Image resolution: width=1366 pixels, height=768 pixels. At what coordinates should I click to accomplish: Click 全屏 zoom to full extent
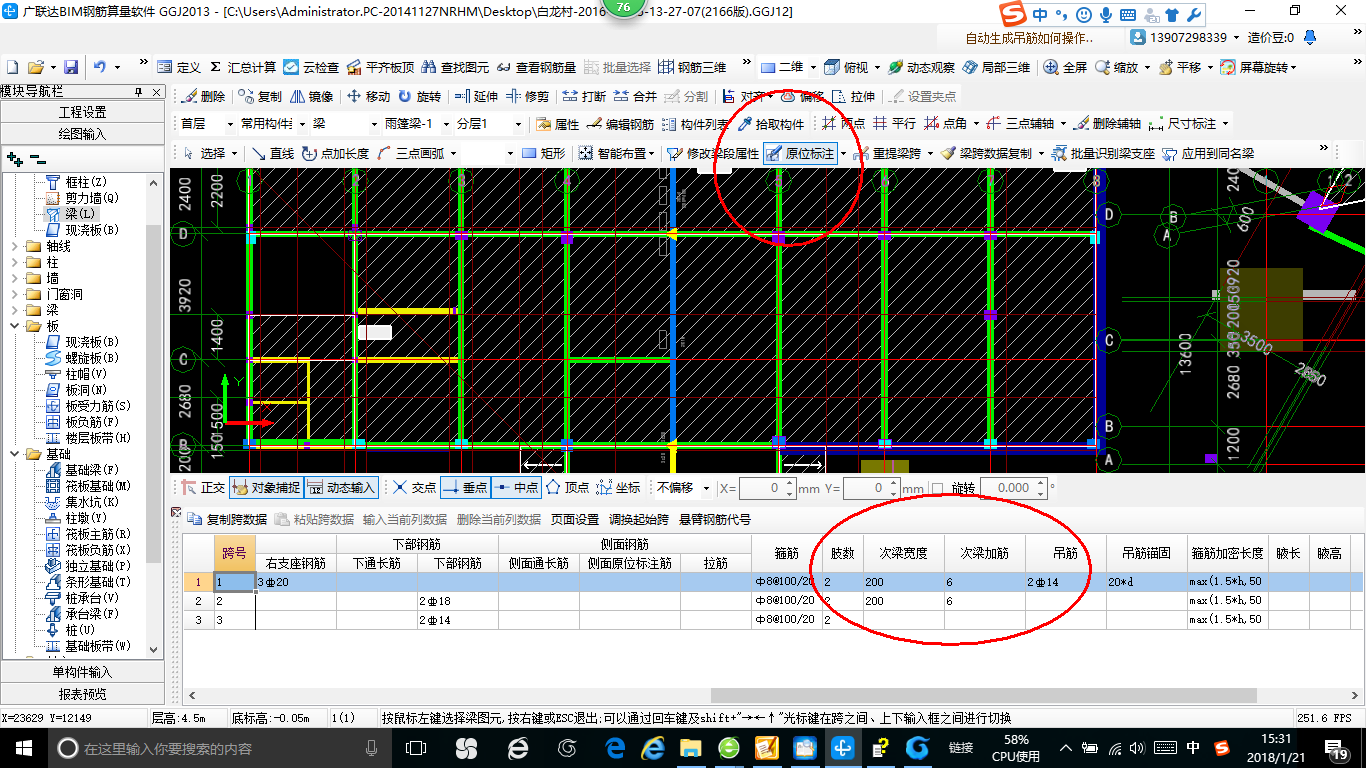pyautogui.click(x=1065, y=67)
